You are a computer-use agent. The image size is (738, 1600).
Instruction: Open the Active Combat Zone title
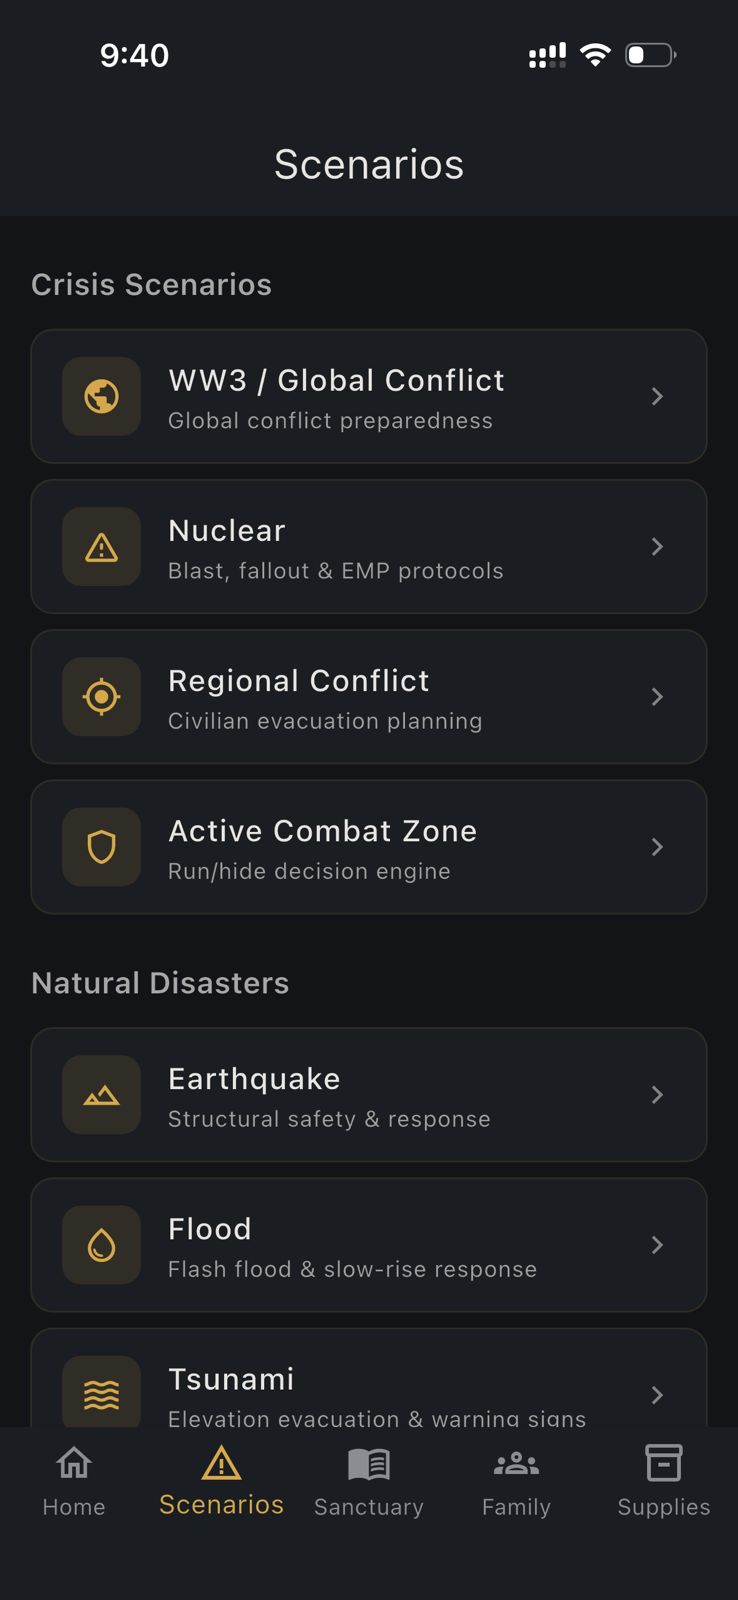[x=322, y=831]
